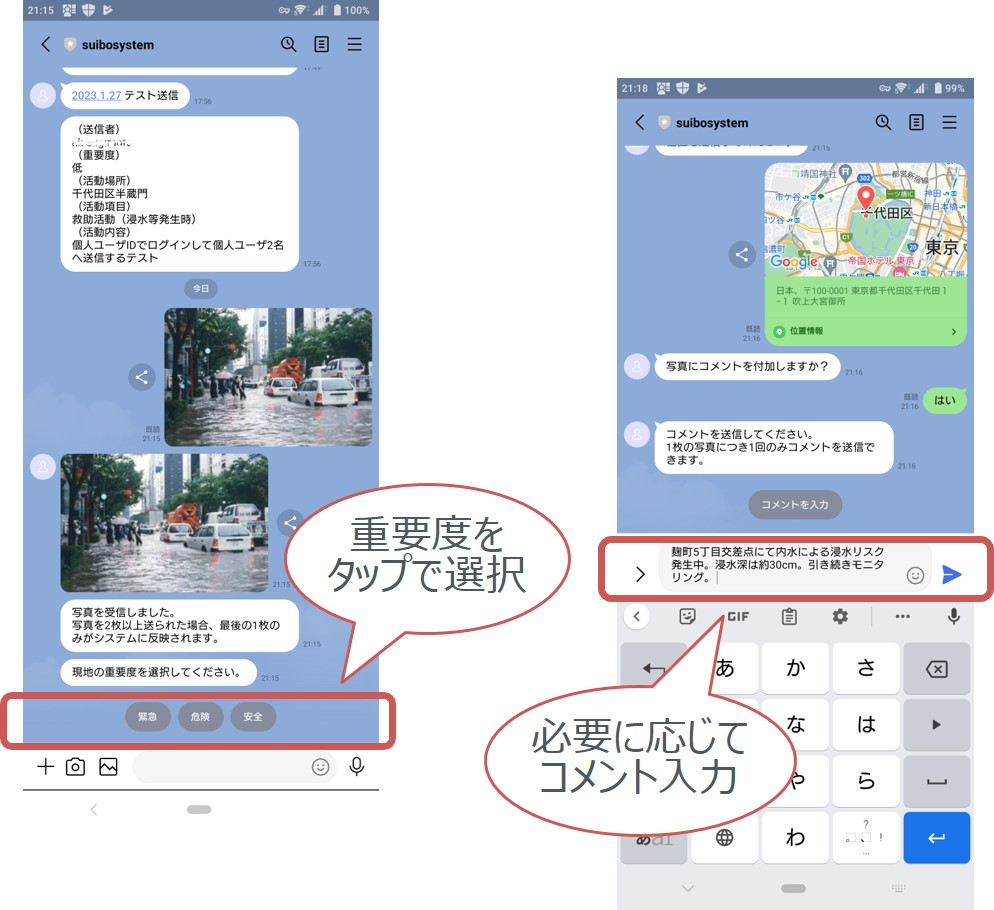Open plus attachment menu in left chat
This screenshot has width=994, height=910.
[45, 767]
